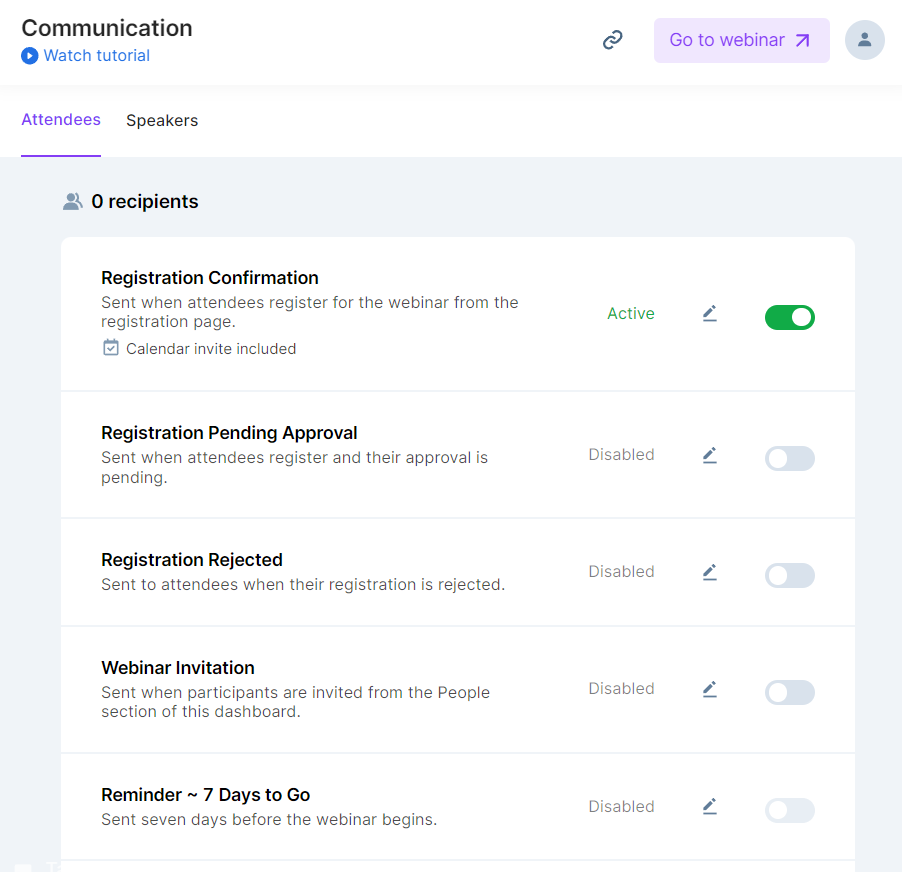Edit the Reminder 7 Days email
Screen dimensions: 902x872
pos(710,806)
